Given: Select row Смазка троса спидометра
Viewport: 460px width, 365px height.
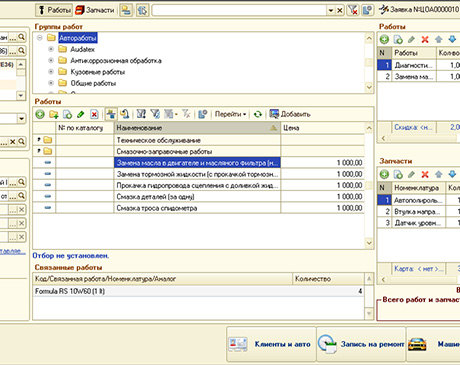Looking at the screenshot, I should tap(197, 208).
